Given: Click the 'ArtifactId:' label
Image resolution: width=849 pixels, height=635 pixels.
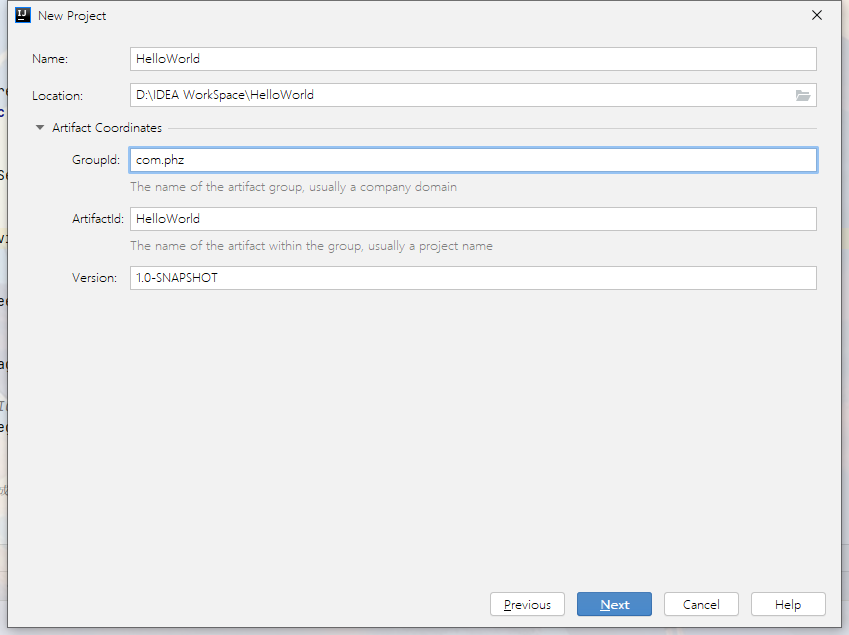Looking at the screenshot, I should pyautogui.click(x=98, y=219).
